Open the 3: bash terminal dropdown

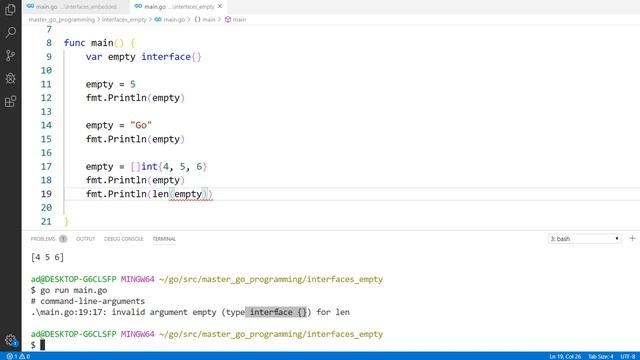click(x=584, y=239)
